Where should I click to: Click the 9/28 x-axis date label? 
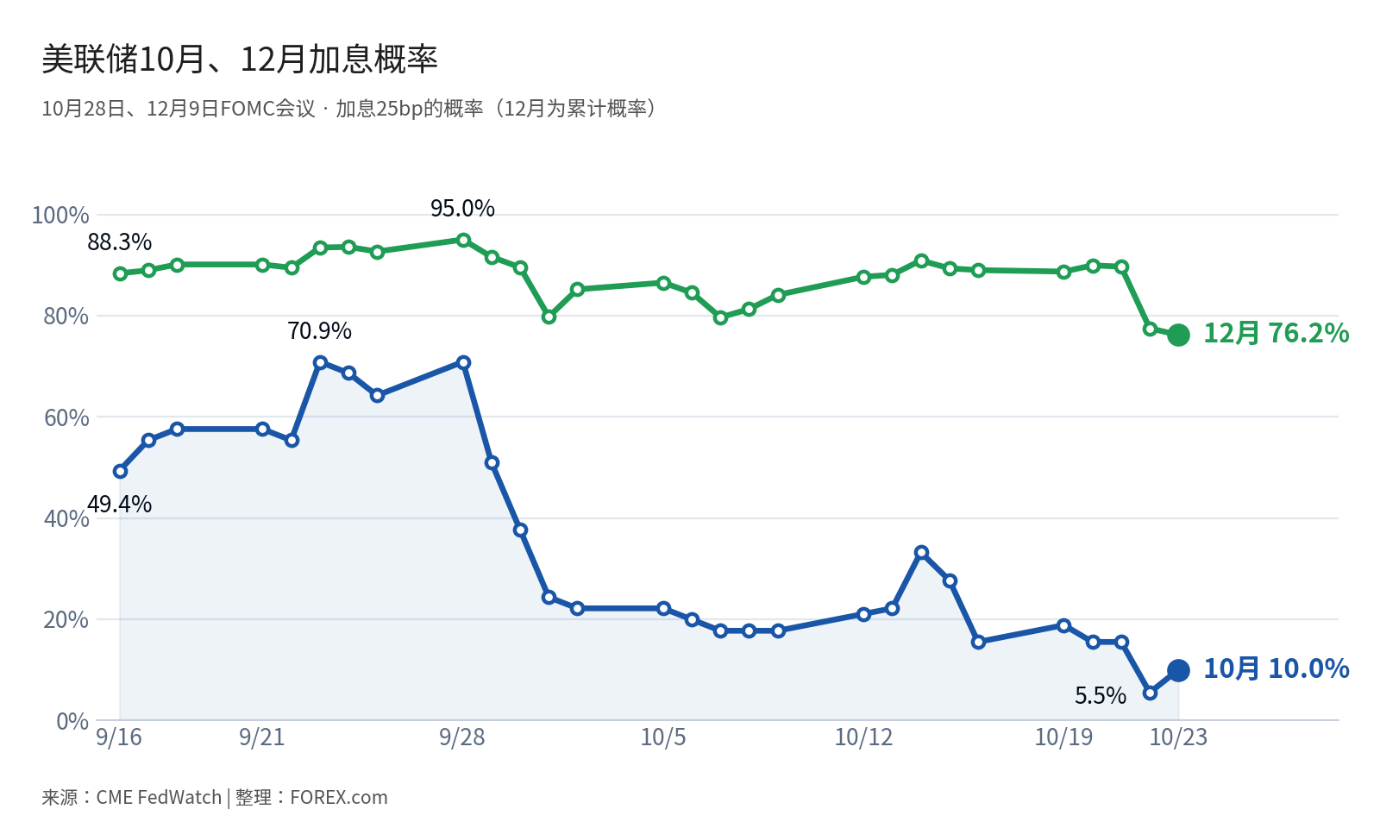(x=462, y=738)
